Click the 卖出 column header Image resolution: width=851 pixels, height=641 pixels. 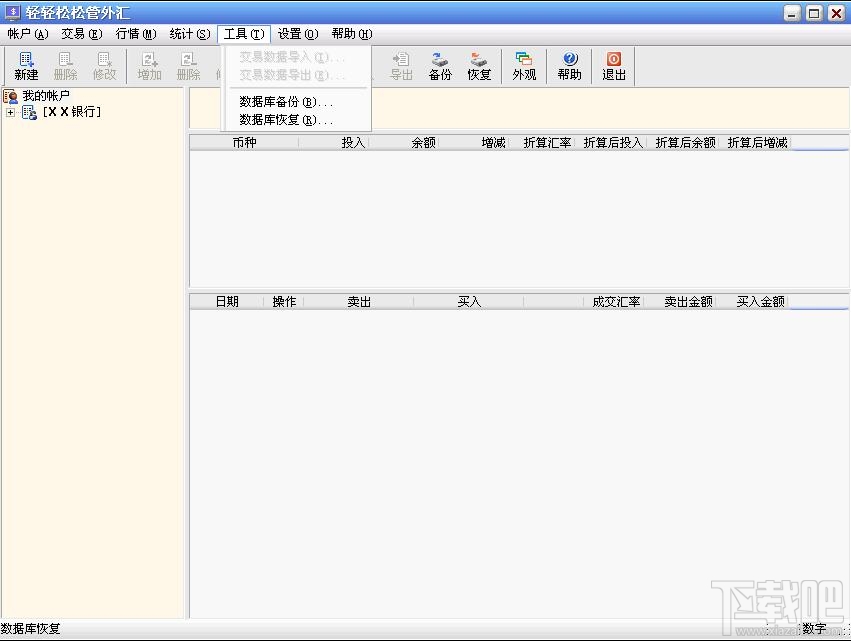point(359,302)
